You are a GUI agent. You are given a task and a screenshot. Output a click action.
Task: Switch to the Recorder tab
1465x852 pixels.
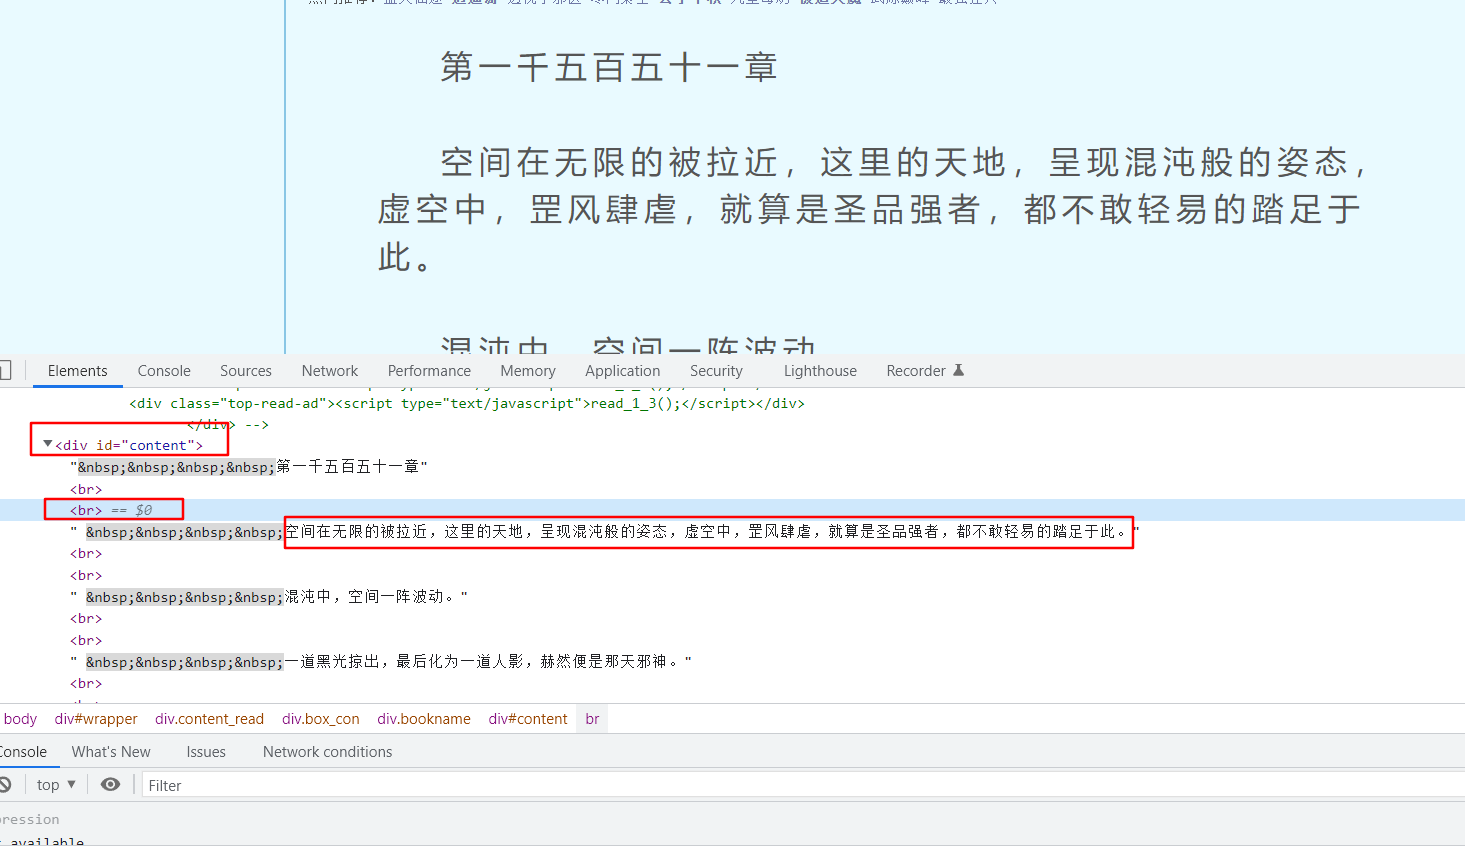pos(916,371)
